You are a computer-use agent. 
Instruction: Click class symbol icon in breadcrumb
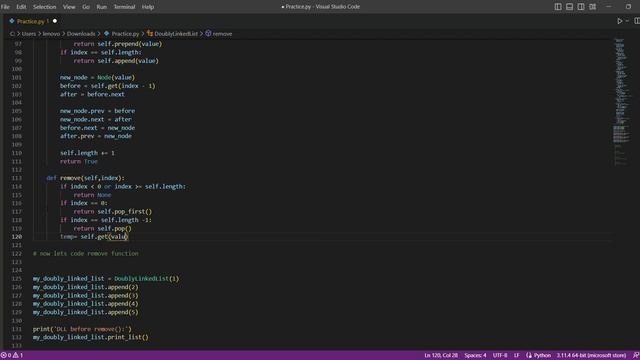point(150,34)
